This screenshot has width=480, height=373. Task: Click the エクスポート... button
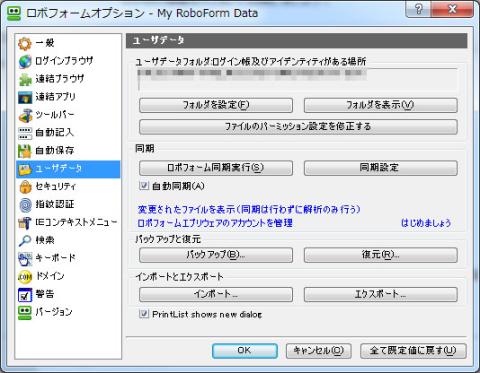[380, 294]
